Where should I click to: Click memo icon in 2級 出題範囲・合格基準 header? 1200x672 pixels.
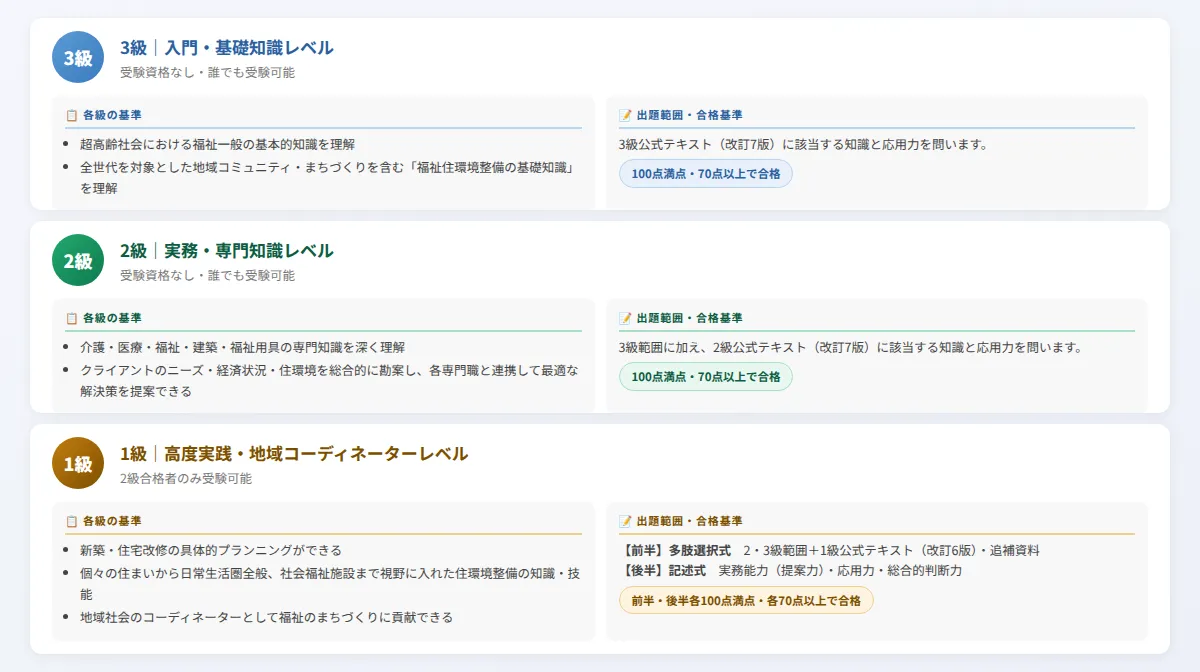(x=626, y=318)
